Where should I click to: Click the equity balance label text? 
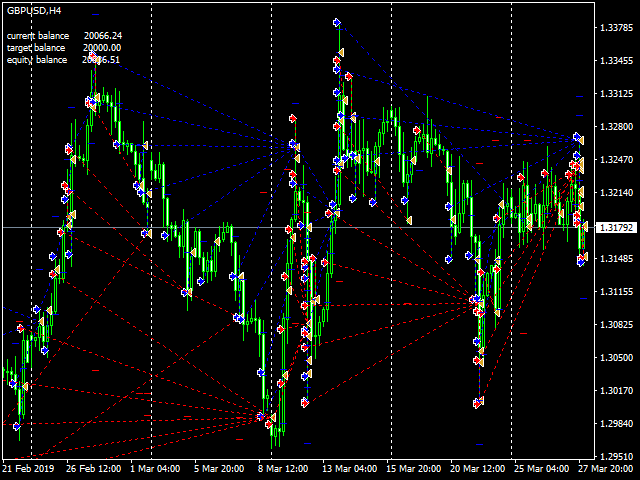click(x=37, y=59)
